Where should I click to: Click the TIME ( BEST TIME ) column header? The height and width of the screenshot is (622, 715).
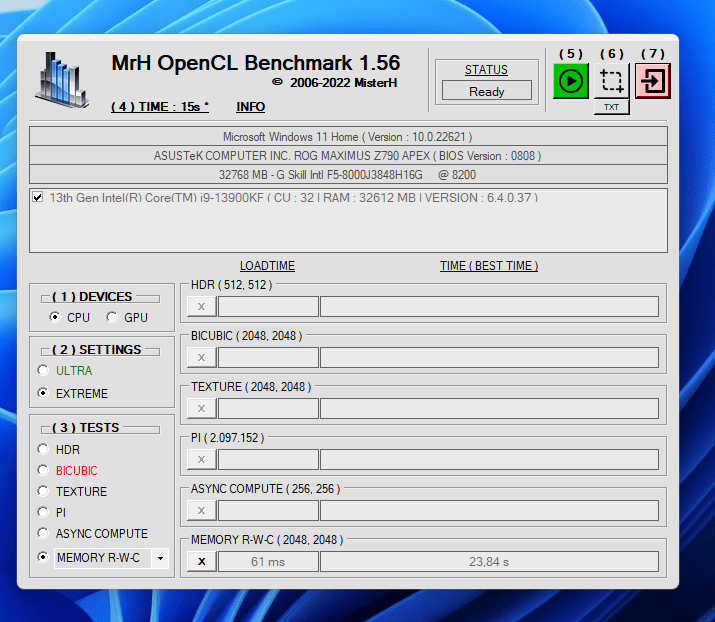[x=489, y=266]
